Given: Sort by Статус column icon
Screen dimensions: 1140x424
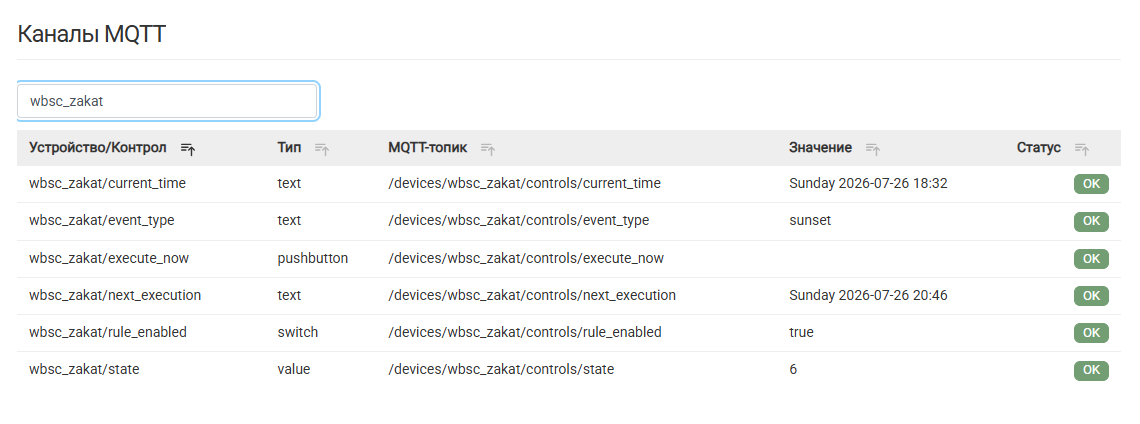Looking at the screenshot, I should pos(1082,149).
